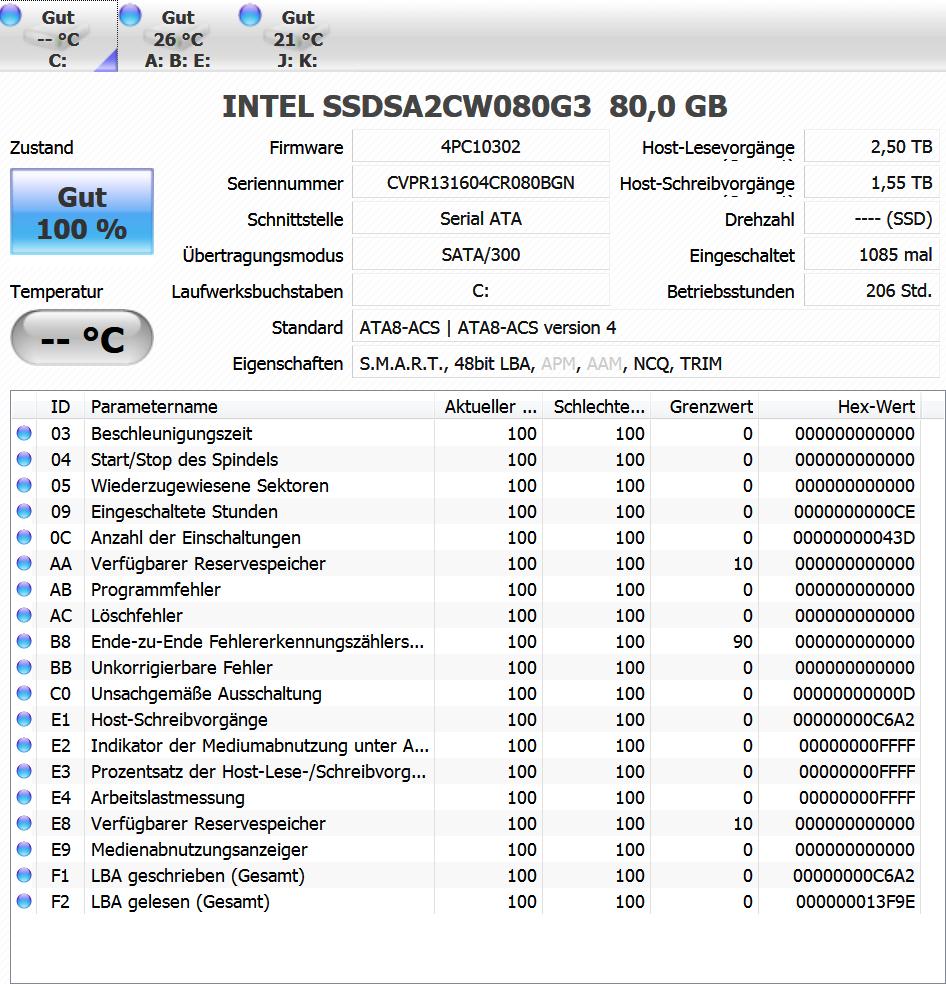Select the LBA gelesen (Gesamt) parameter name

point(180,902)
